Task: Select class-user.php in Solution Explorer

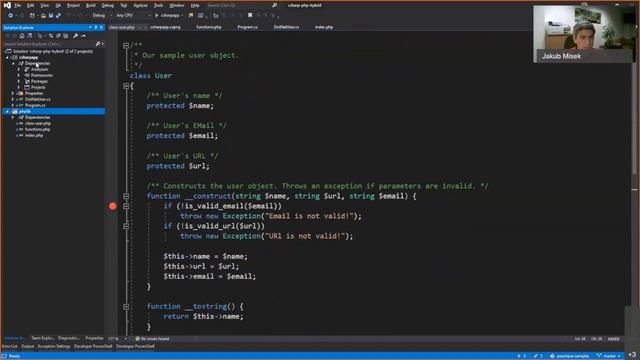Action: pos(38,123)
